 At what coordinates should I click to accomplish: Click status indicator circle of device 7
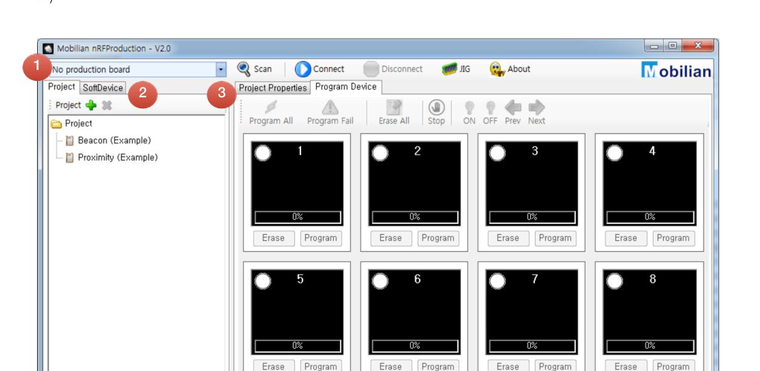497,281
